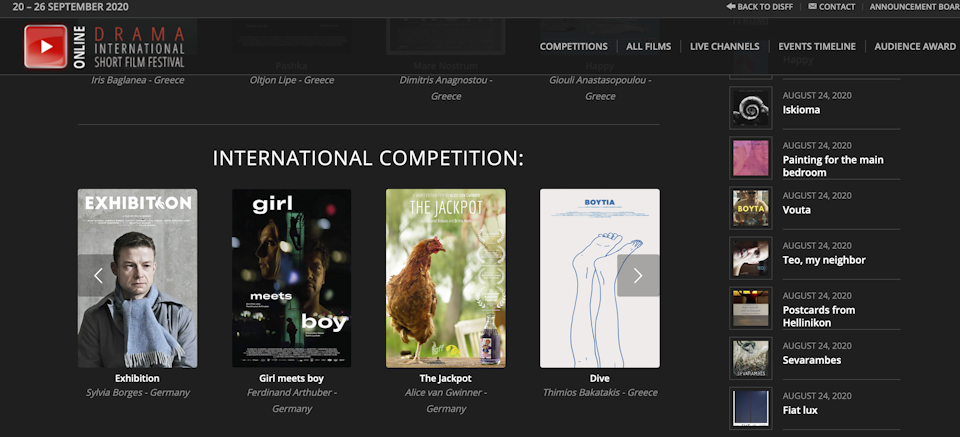Open Events Timeline menu item
The width and height of the screenshot is (960, 437).
tap(817, 47)
